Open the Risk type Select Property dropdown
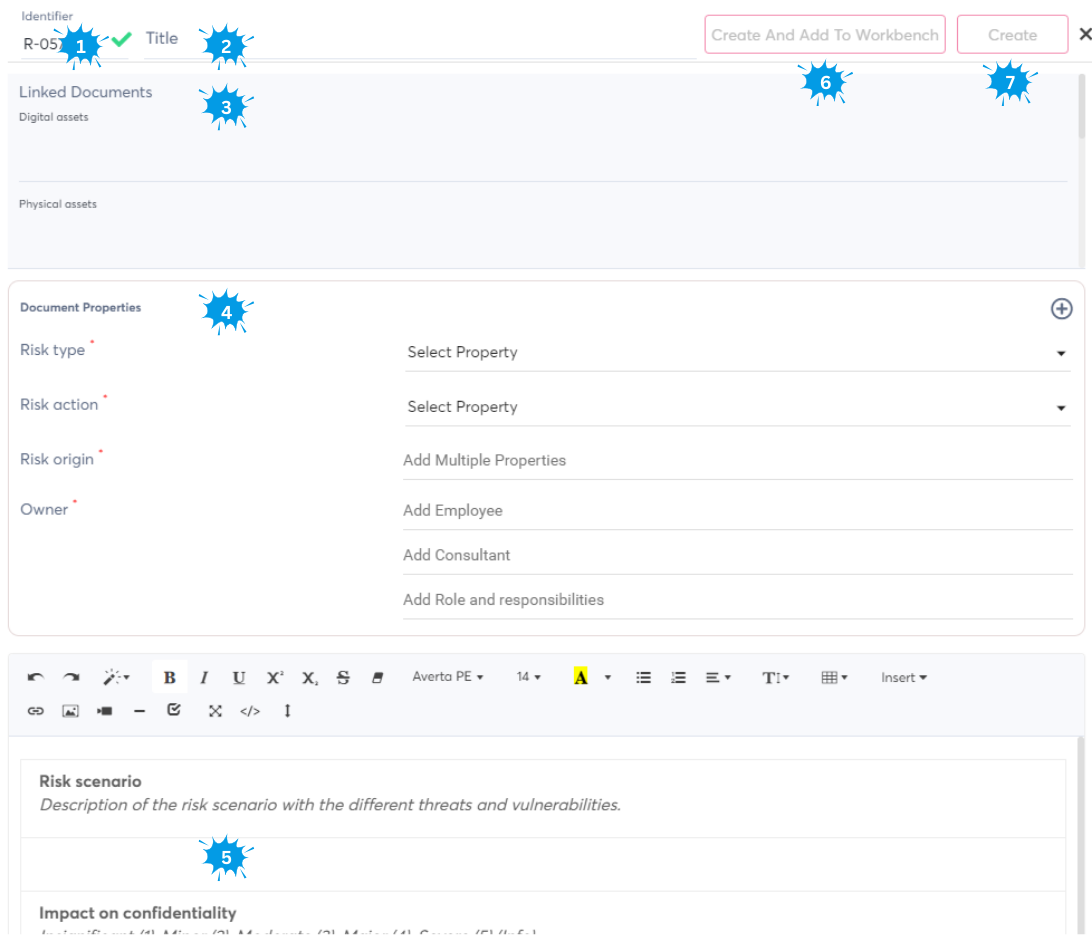Screen dimensions: 1092x943 737,353
